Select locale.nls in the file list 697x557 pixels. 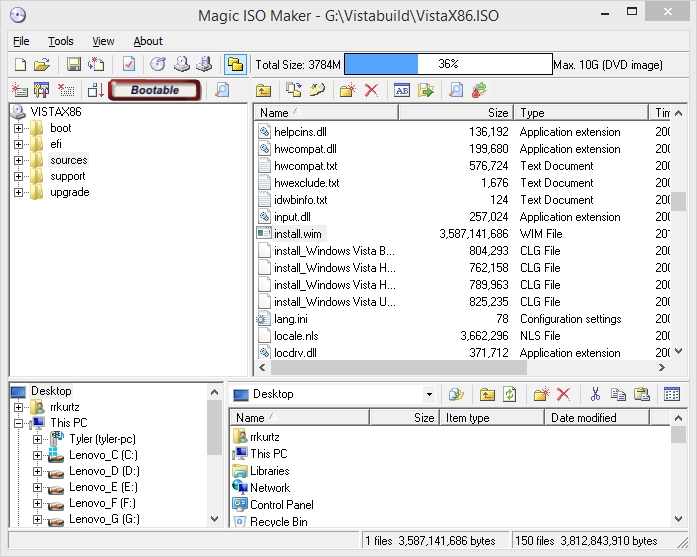pyautogui.click(x=296, y=336)
